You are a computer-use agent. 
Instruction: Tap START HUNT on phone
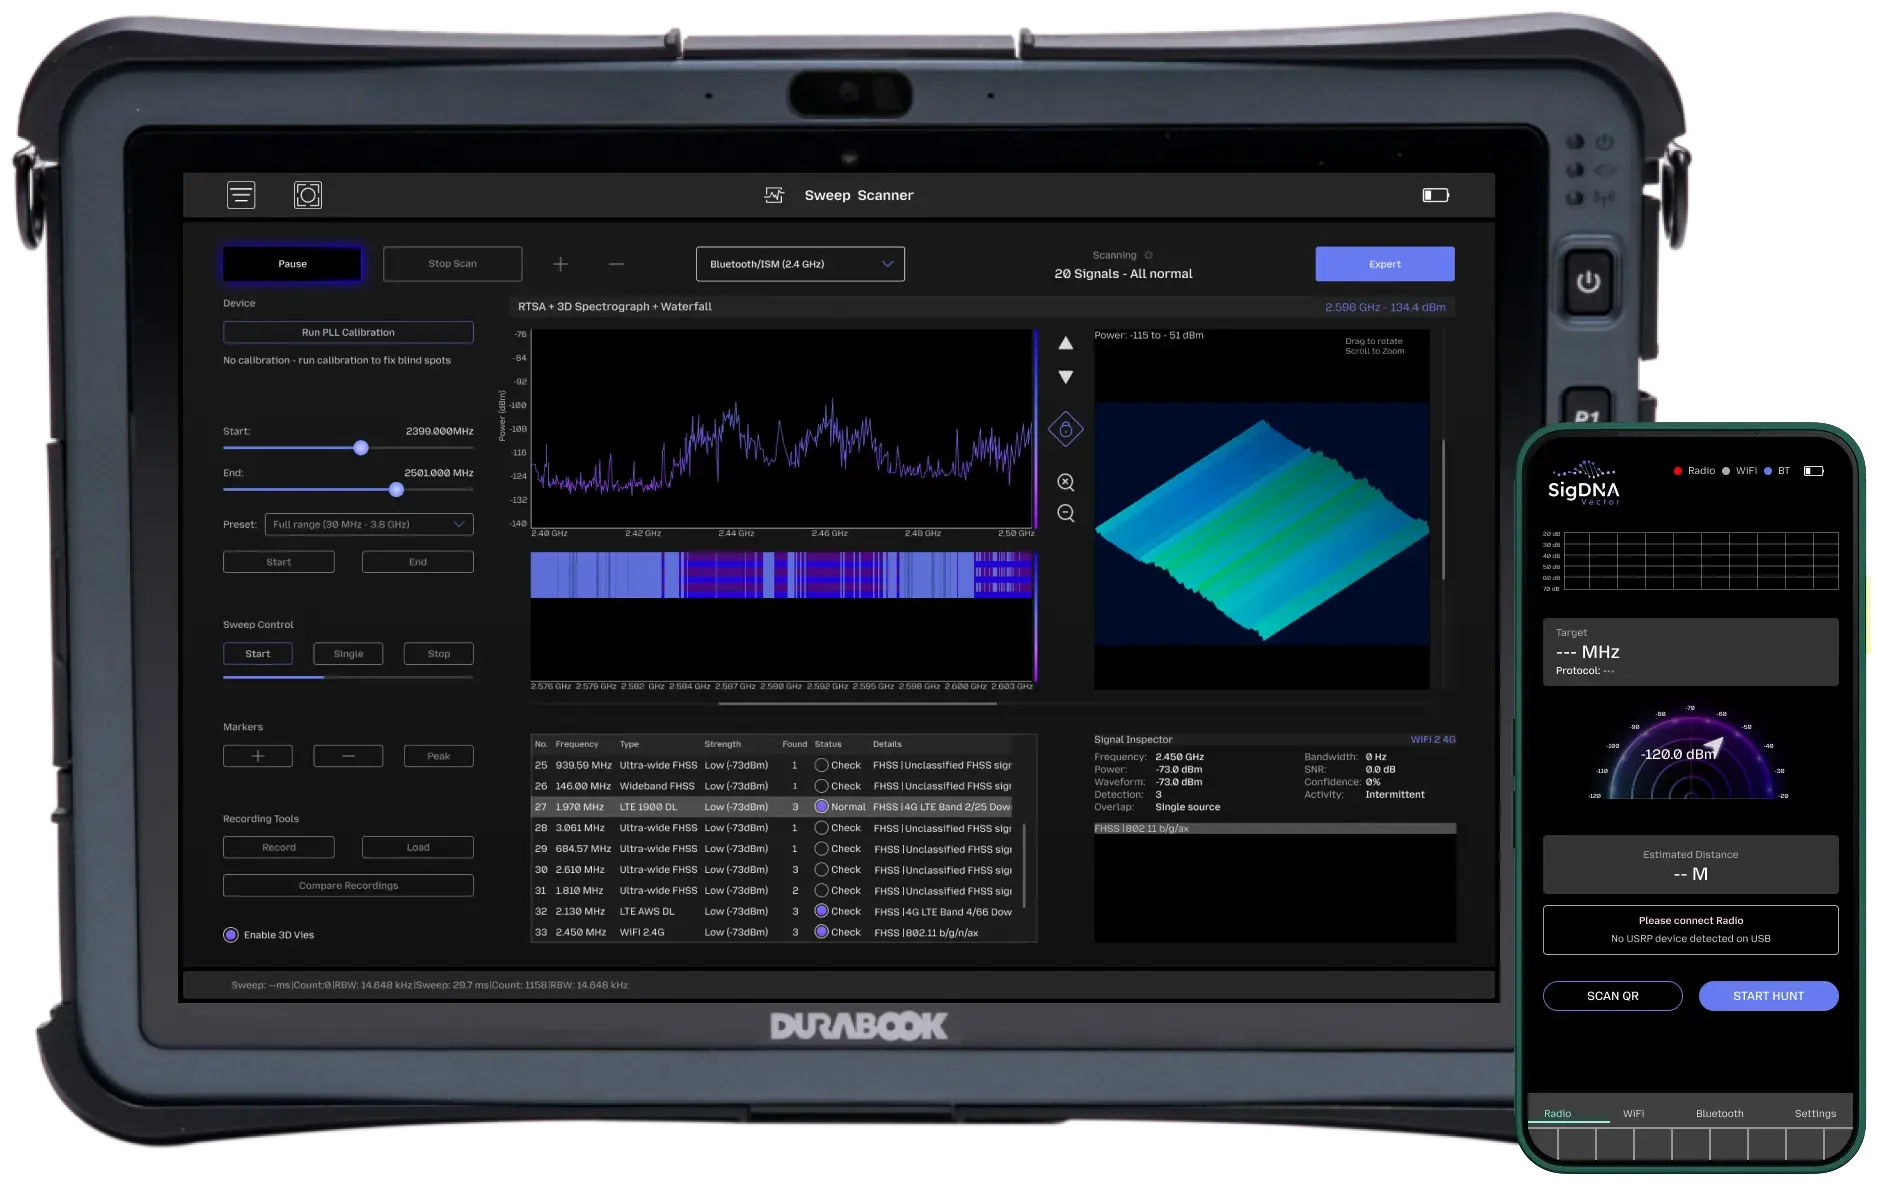1768,996
